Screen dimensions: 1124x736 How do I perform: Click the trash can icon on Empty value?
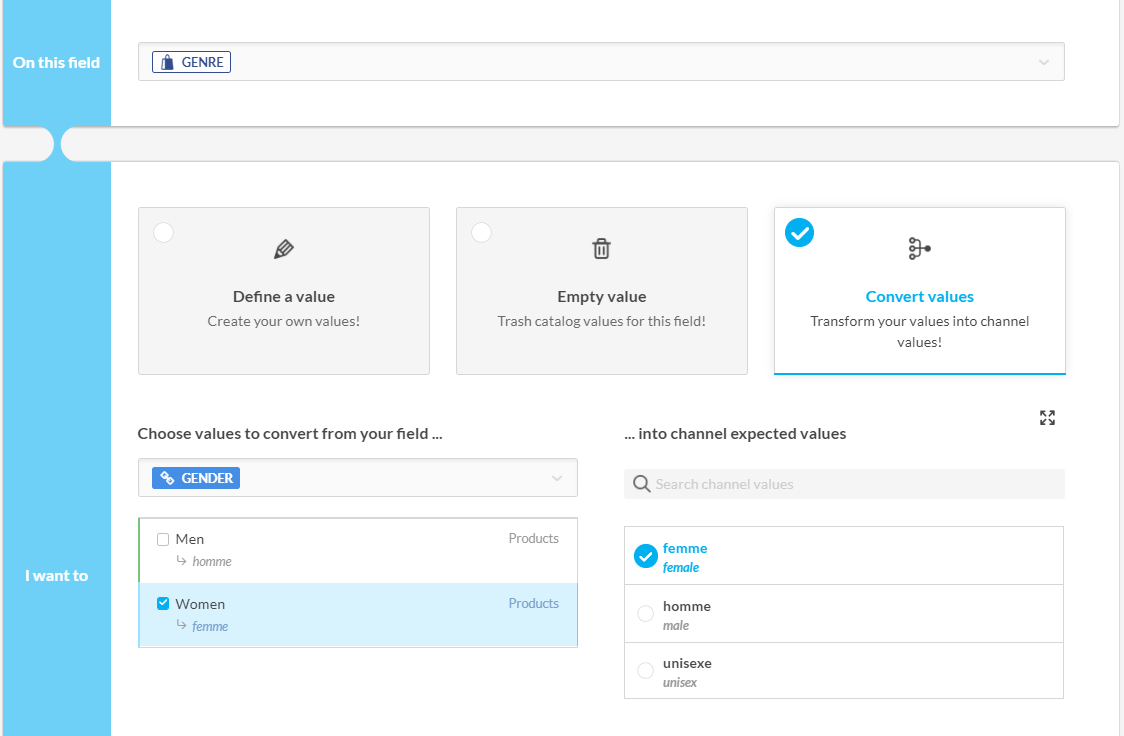pos(601,249)
